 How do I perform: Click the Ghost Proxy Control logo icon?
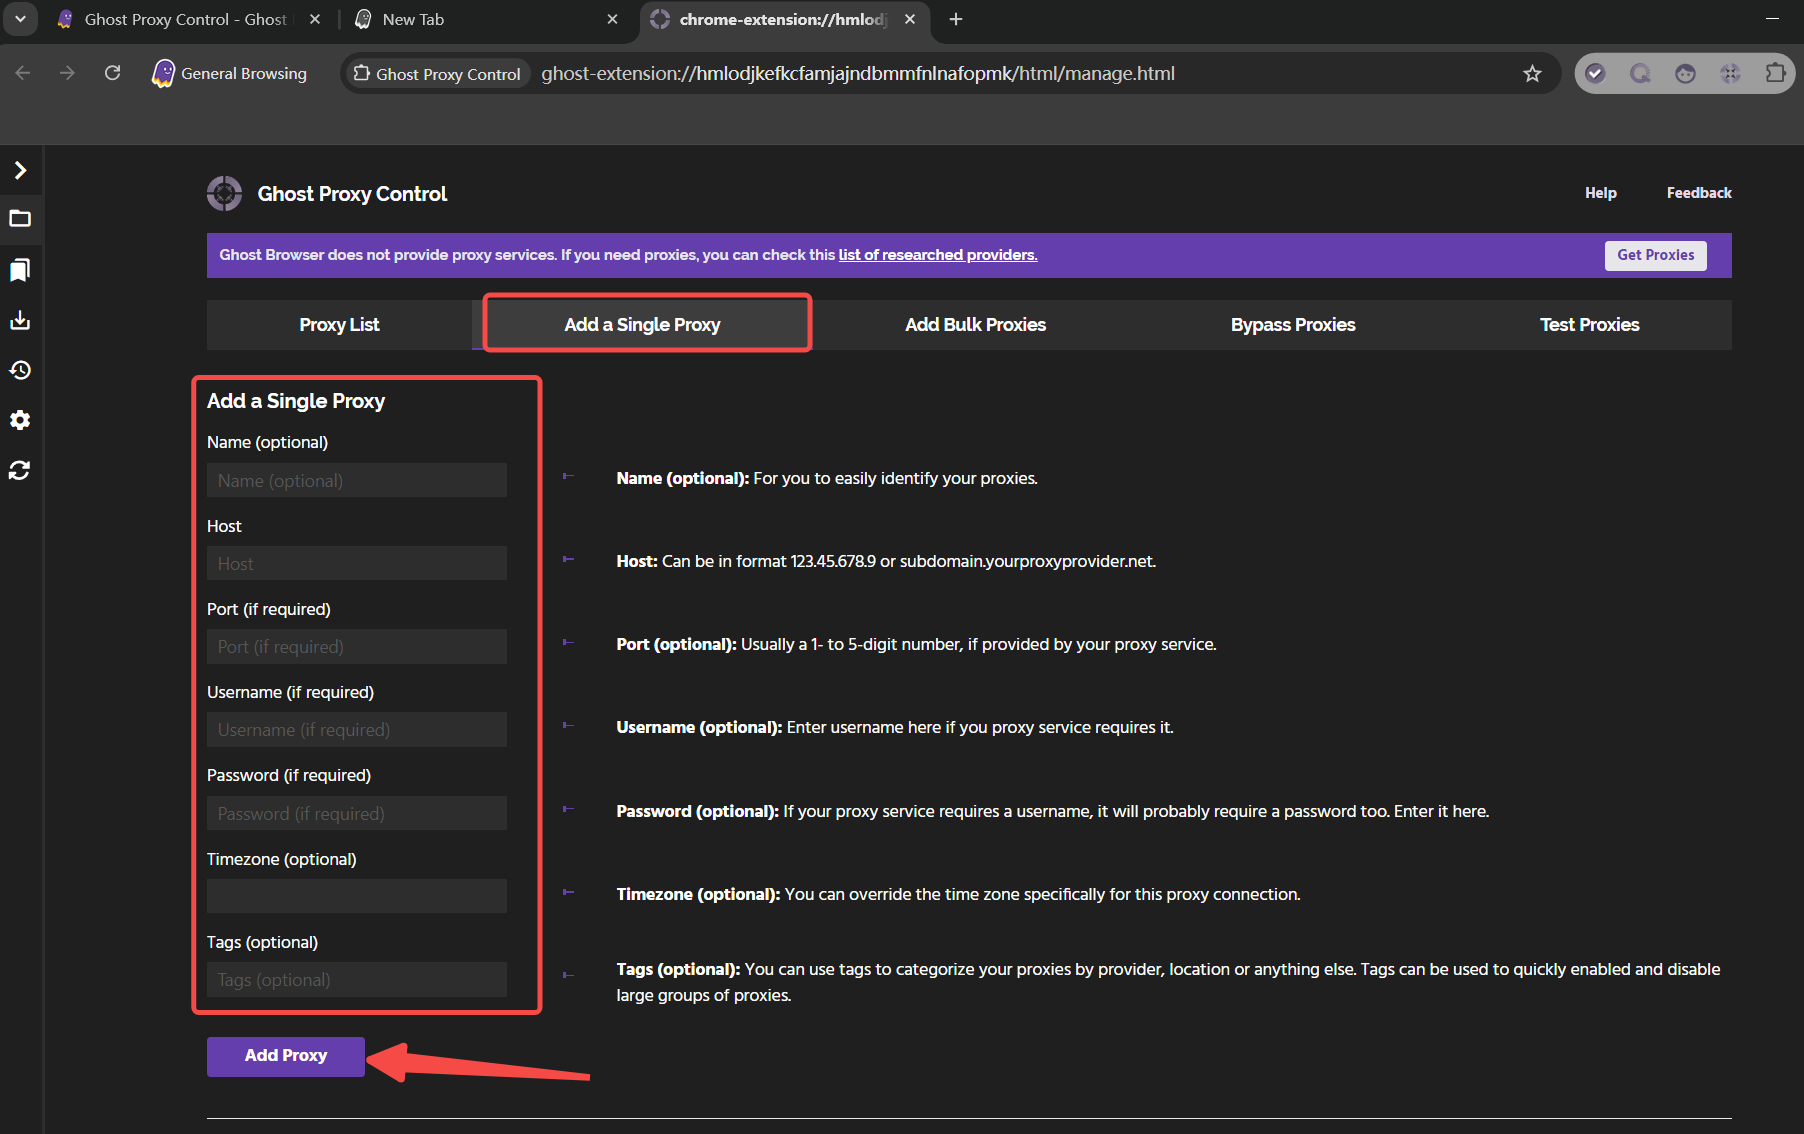(x=224, y=193)
